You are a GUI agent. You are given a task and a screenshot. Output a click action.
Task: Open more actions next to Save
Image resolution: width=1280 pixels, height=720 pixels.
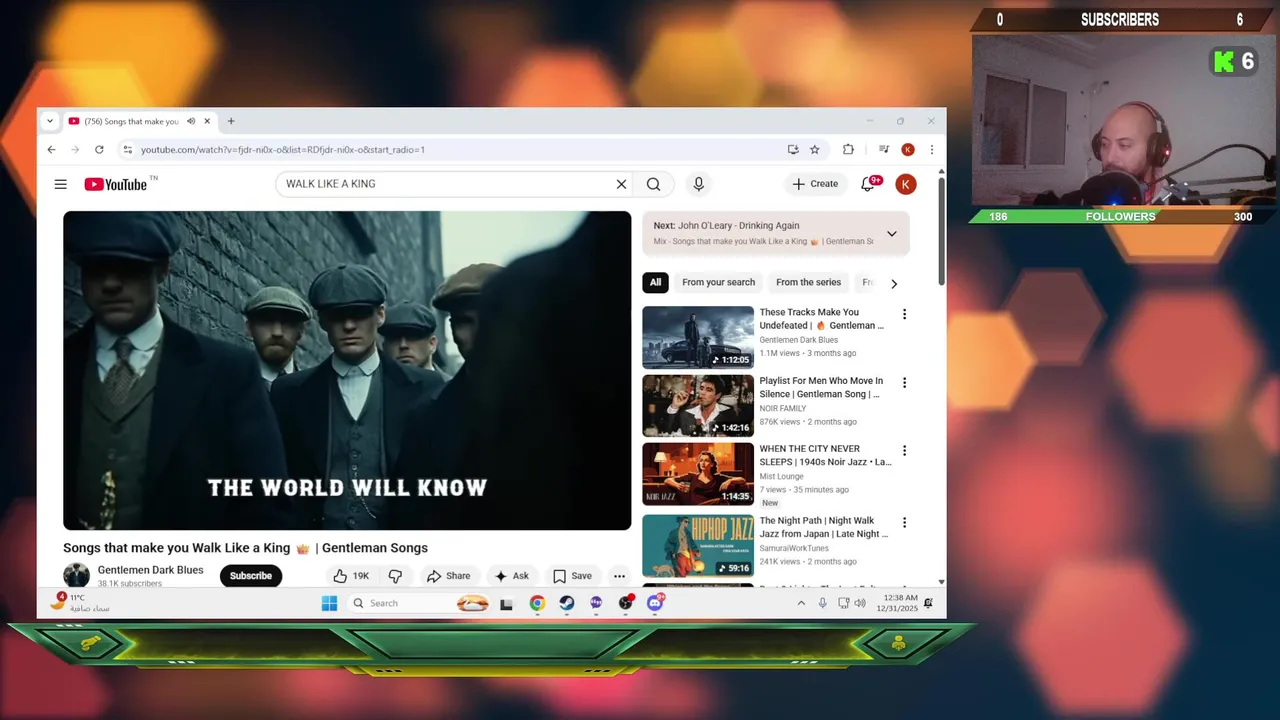619,576
